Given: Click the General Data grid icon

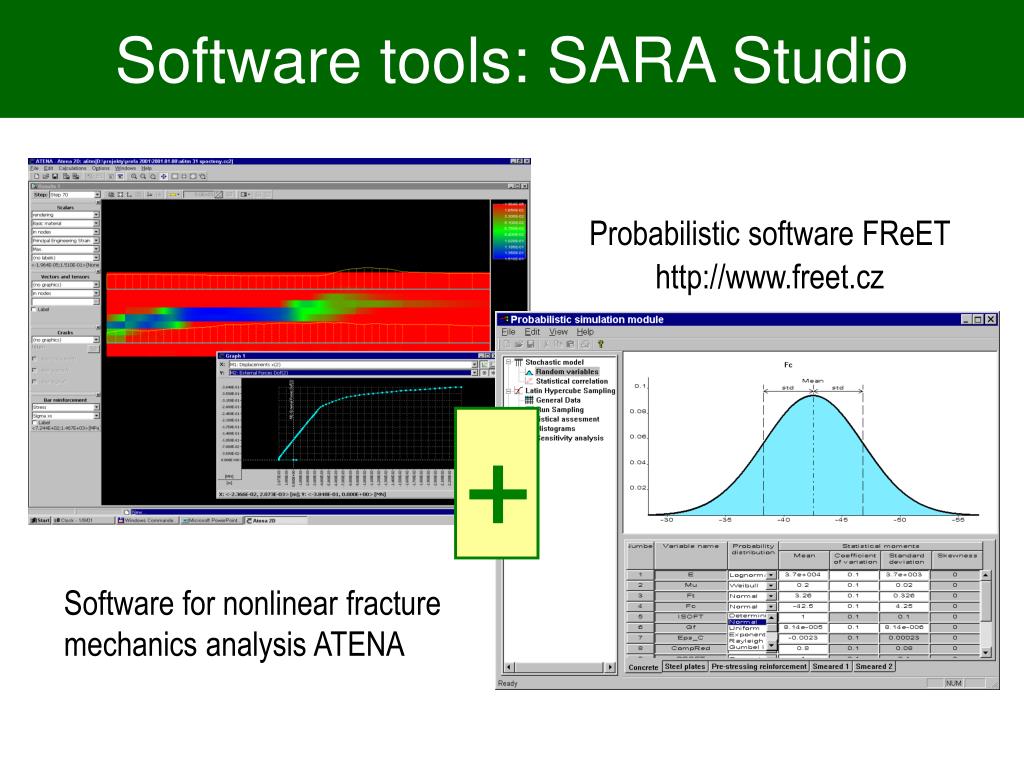Looking at the screenshot, I should (x=529, y=400).
